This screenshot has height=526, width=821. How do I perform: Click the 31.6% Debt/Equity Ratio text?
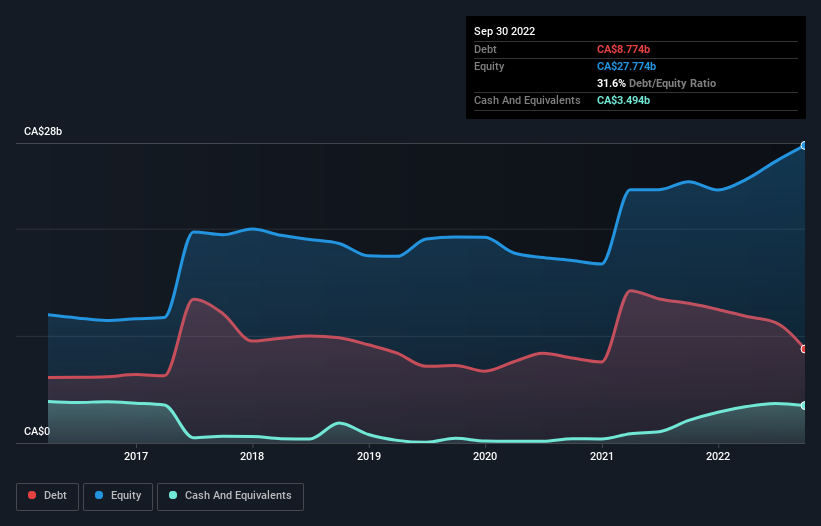tap(656, 83)
